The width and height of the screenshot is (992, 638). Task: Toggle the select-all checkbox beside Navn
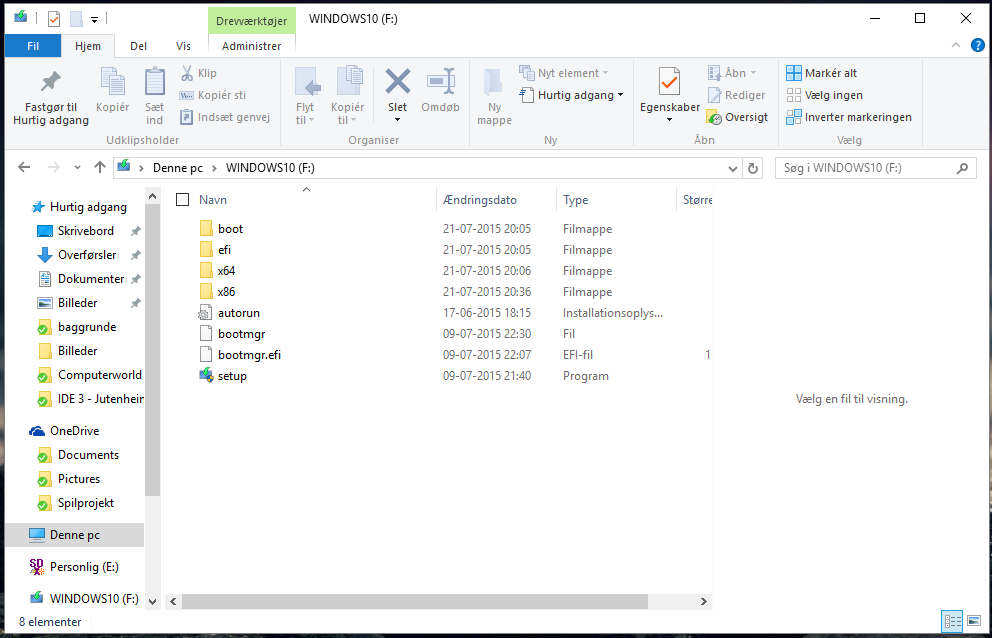tap(182, 200)
